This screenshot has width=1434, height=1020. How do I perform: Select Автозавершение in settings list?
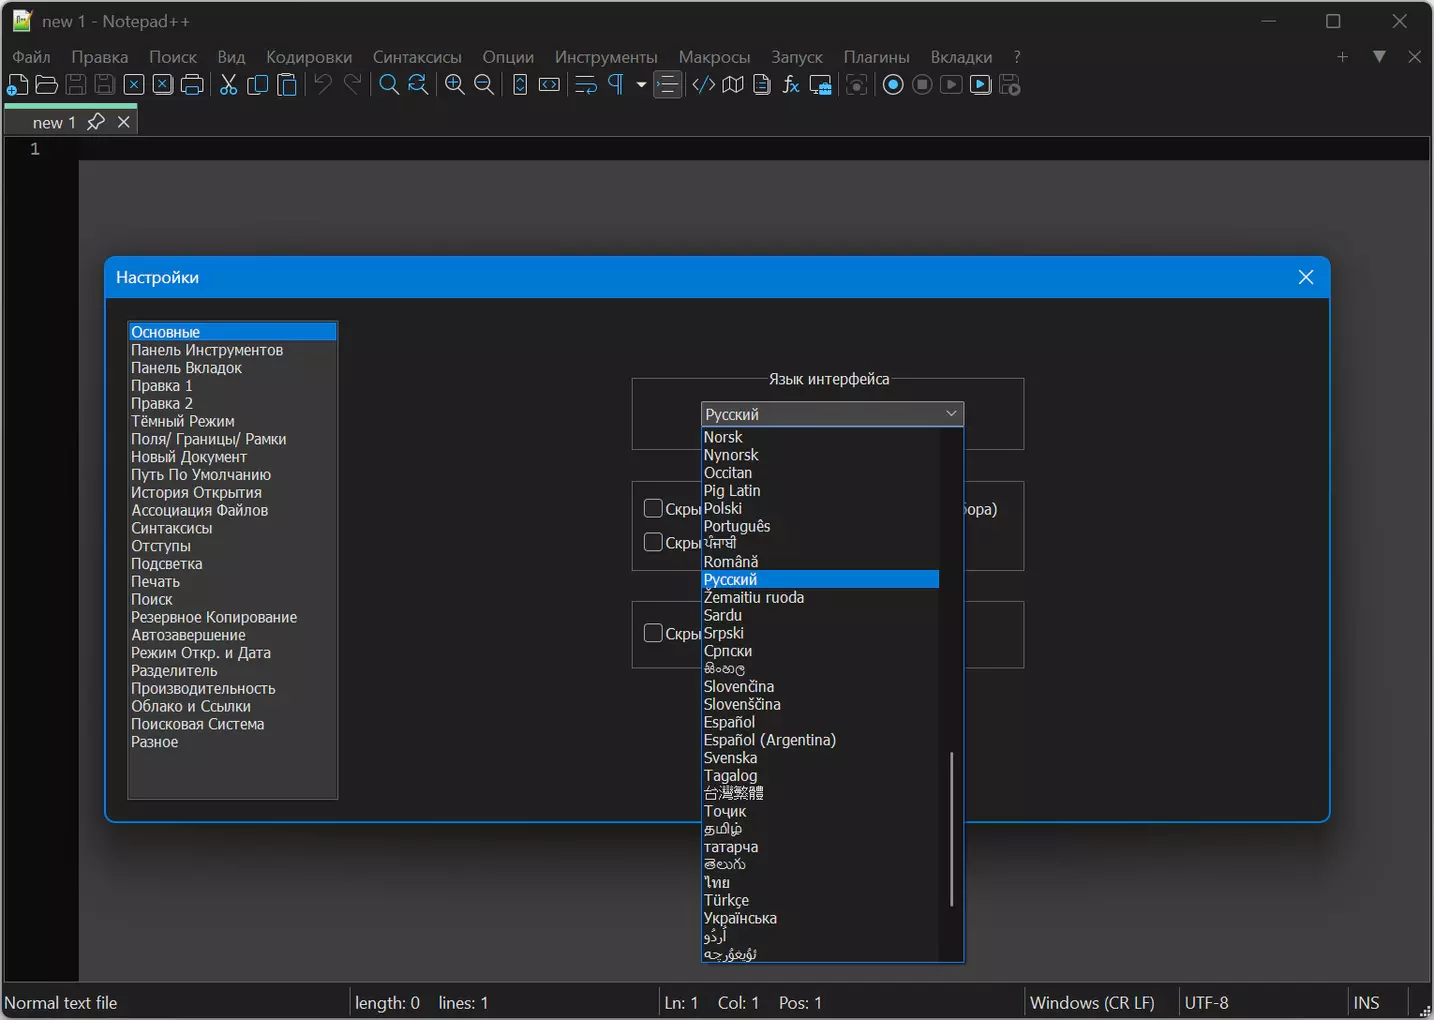pyautogui.click(x=232, y=635)
